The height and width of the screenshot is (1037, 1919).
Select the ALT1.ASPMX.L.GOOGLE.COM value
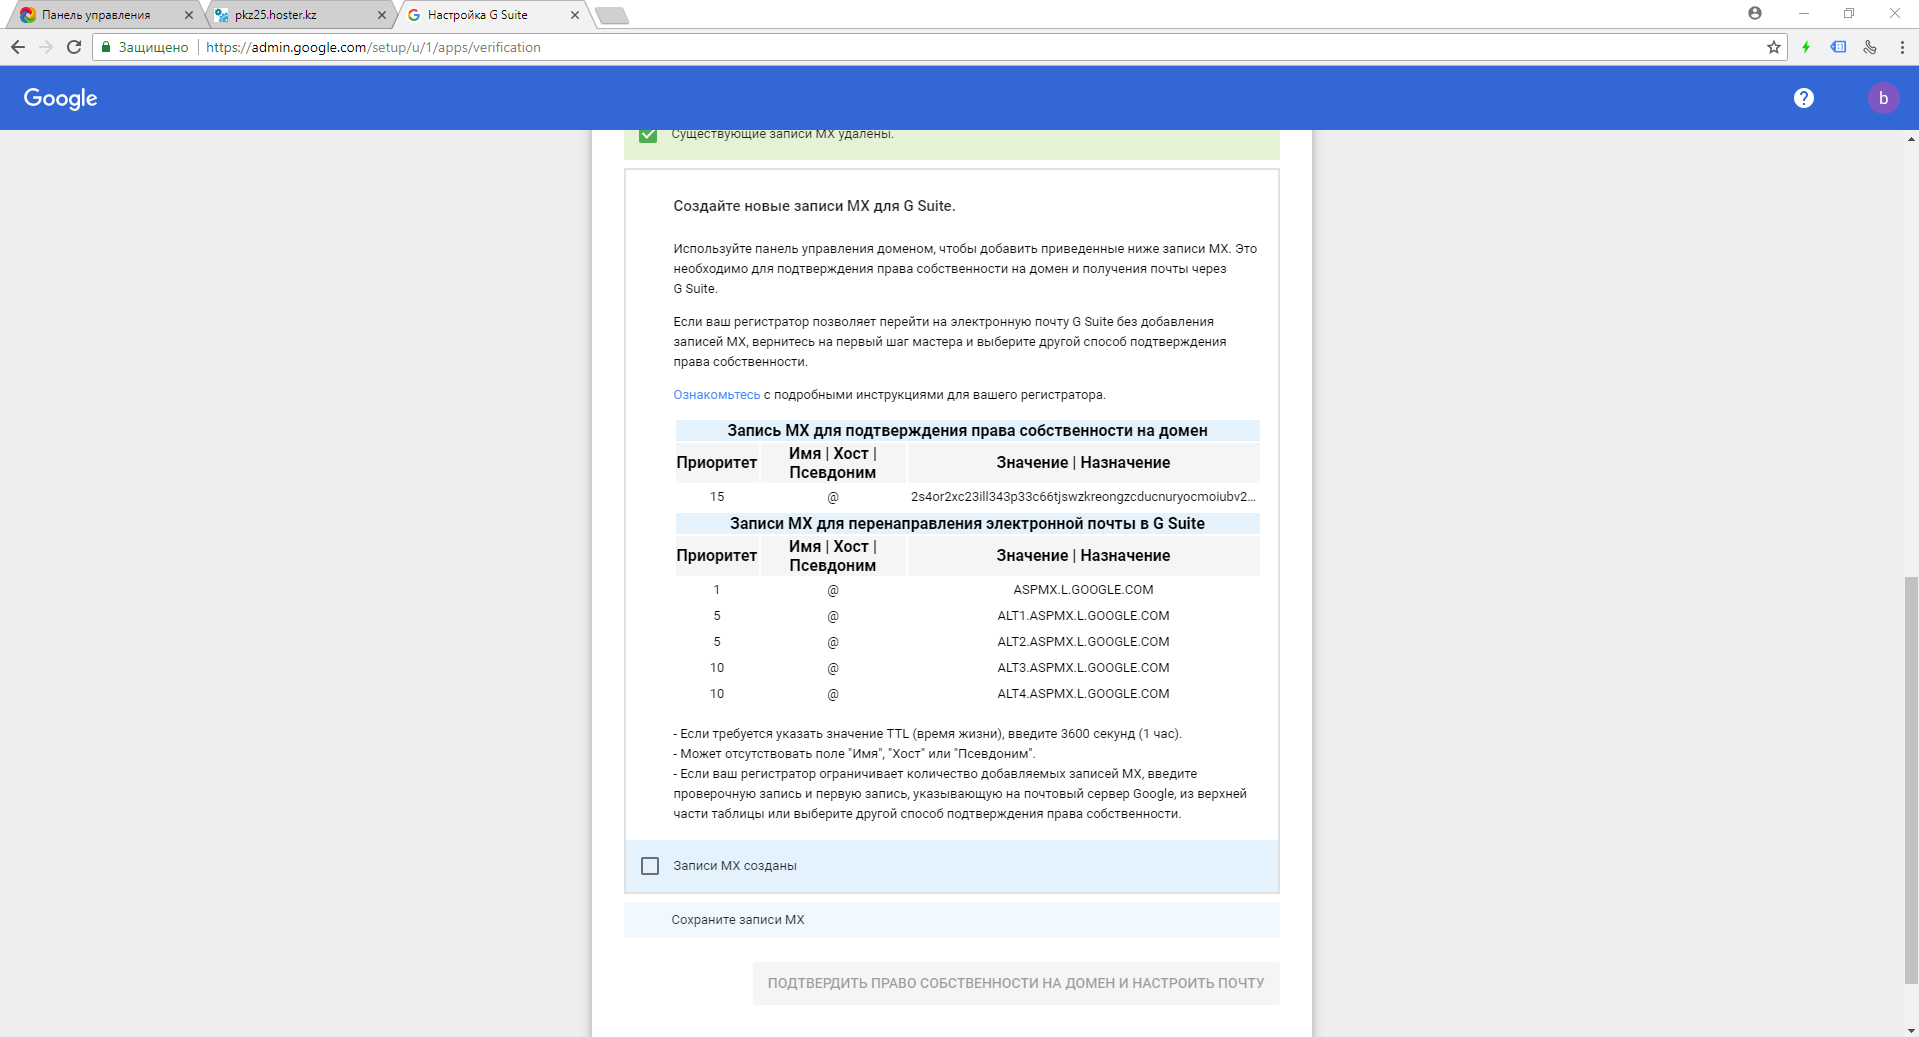(x=1083, y=616)
